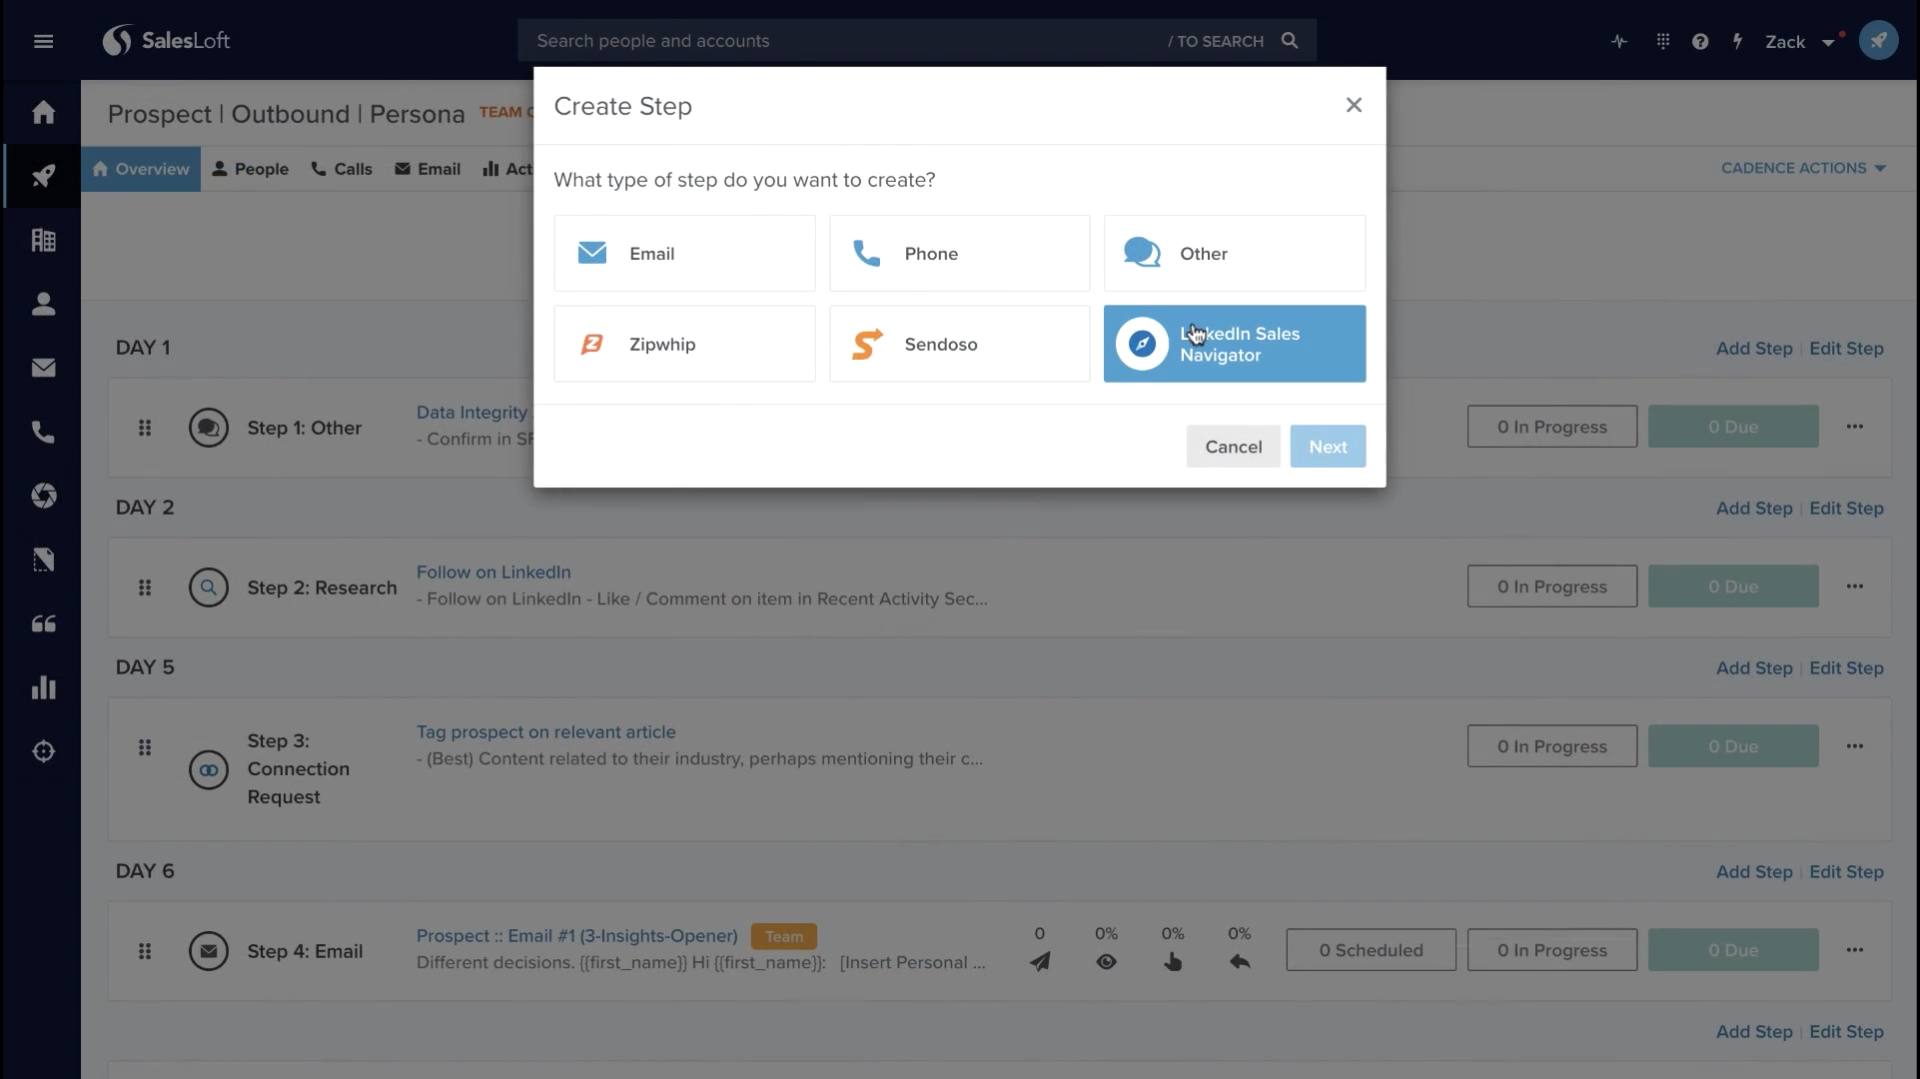This screenshot has width=1920, height=1079.
Task: Select the Phone step type
Action: point(959,253)
